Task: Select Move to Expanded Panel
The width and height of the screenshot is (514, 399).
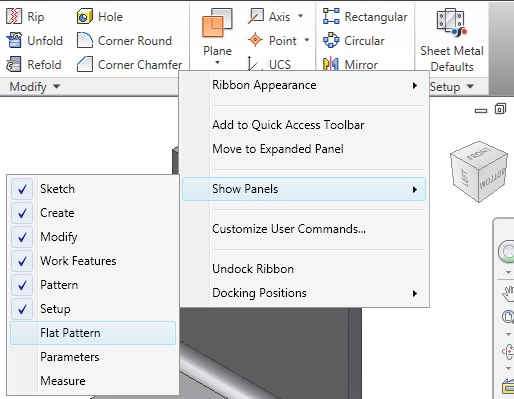Action: [304, 149]
